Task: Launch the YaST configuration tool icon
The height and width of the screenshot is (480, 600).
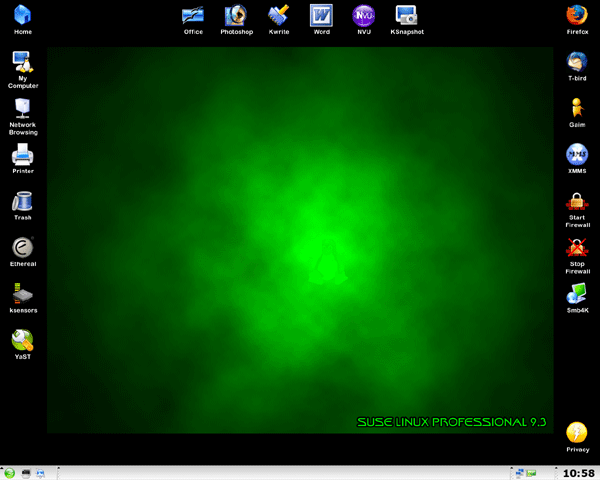Action: tap(23, 340)
